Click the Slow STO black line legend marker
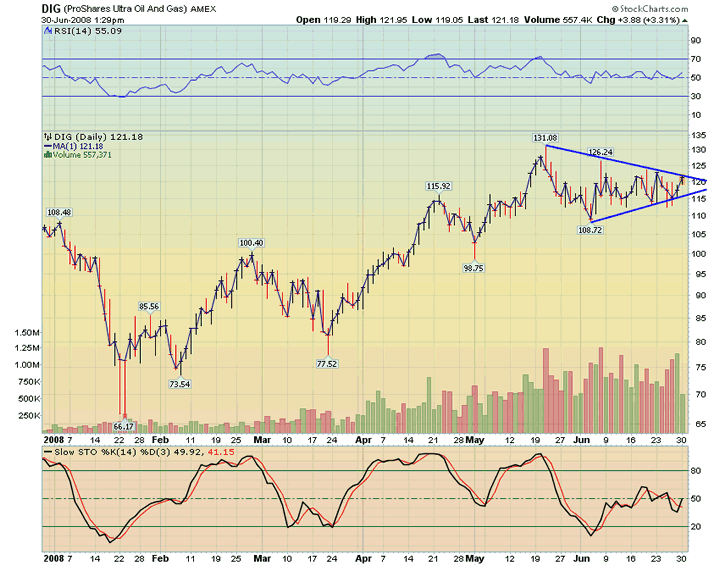 point(47,453)
